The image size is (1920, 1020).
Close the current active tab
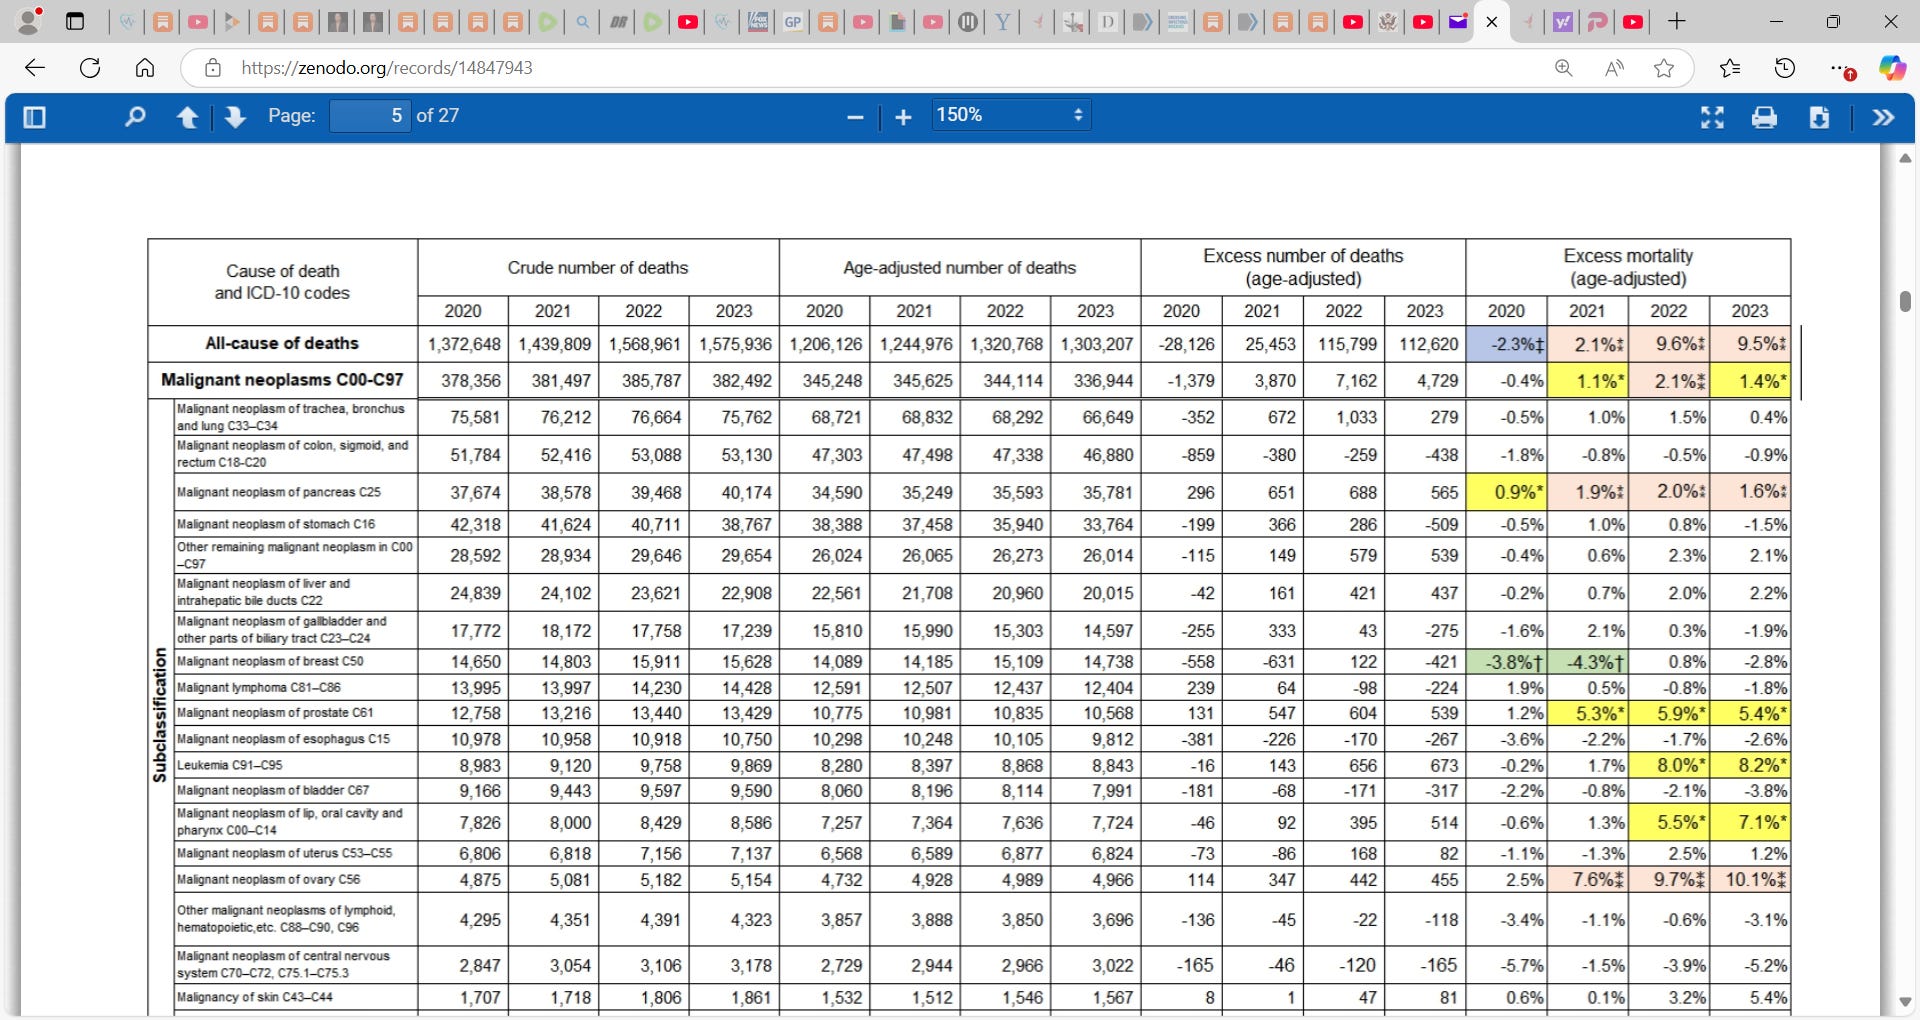point(1492,22)
